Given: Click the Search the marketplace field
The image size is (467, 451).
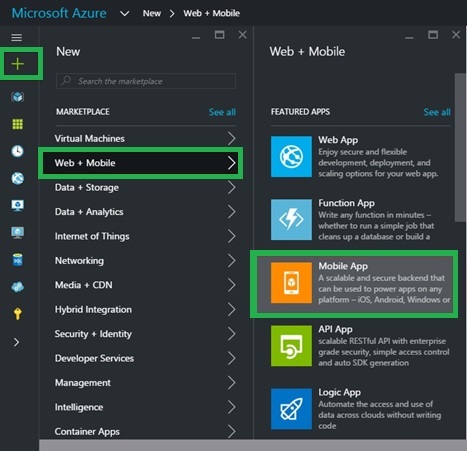Looking at the screenshot, I should (x=146, y=81).
